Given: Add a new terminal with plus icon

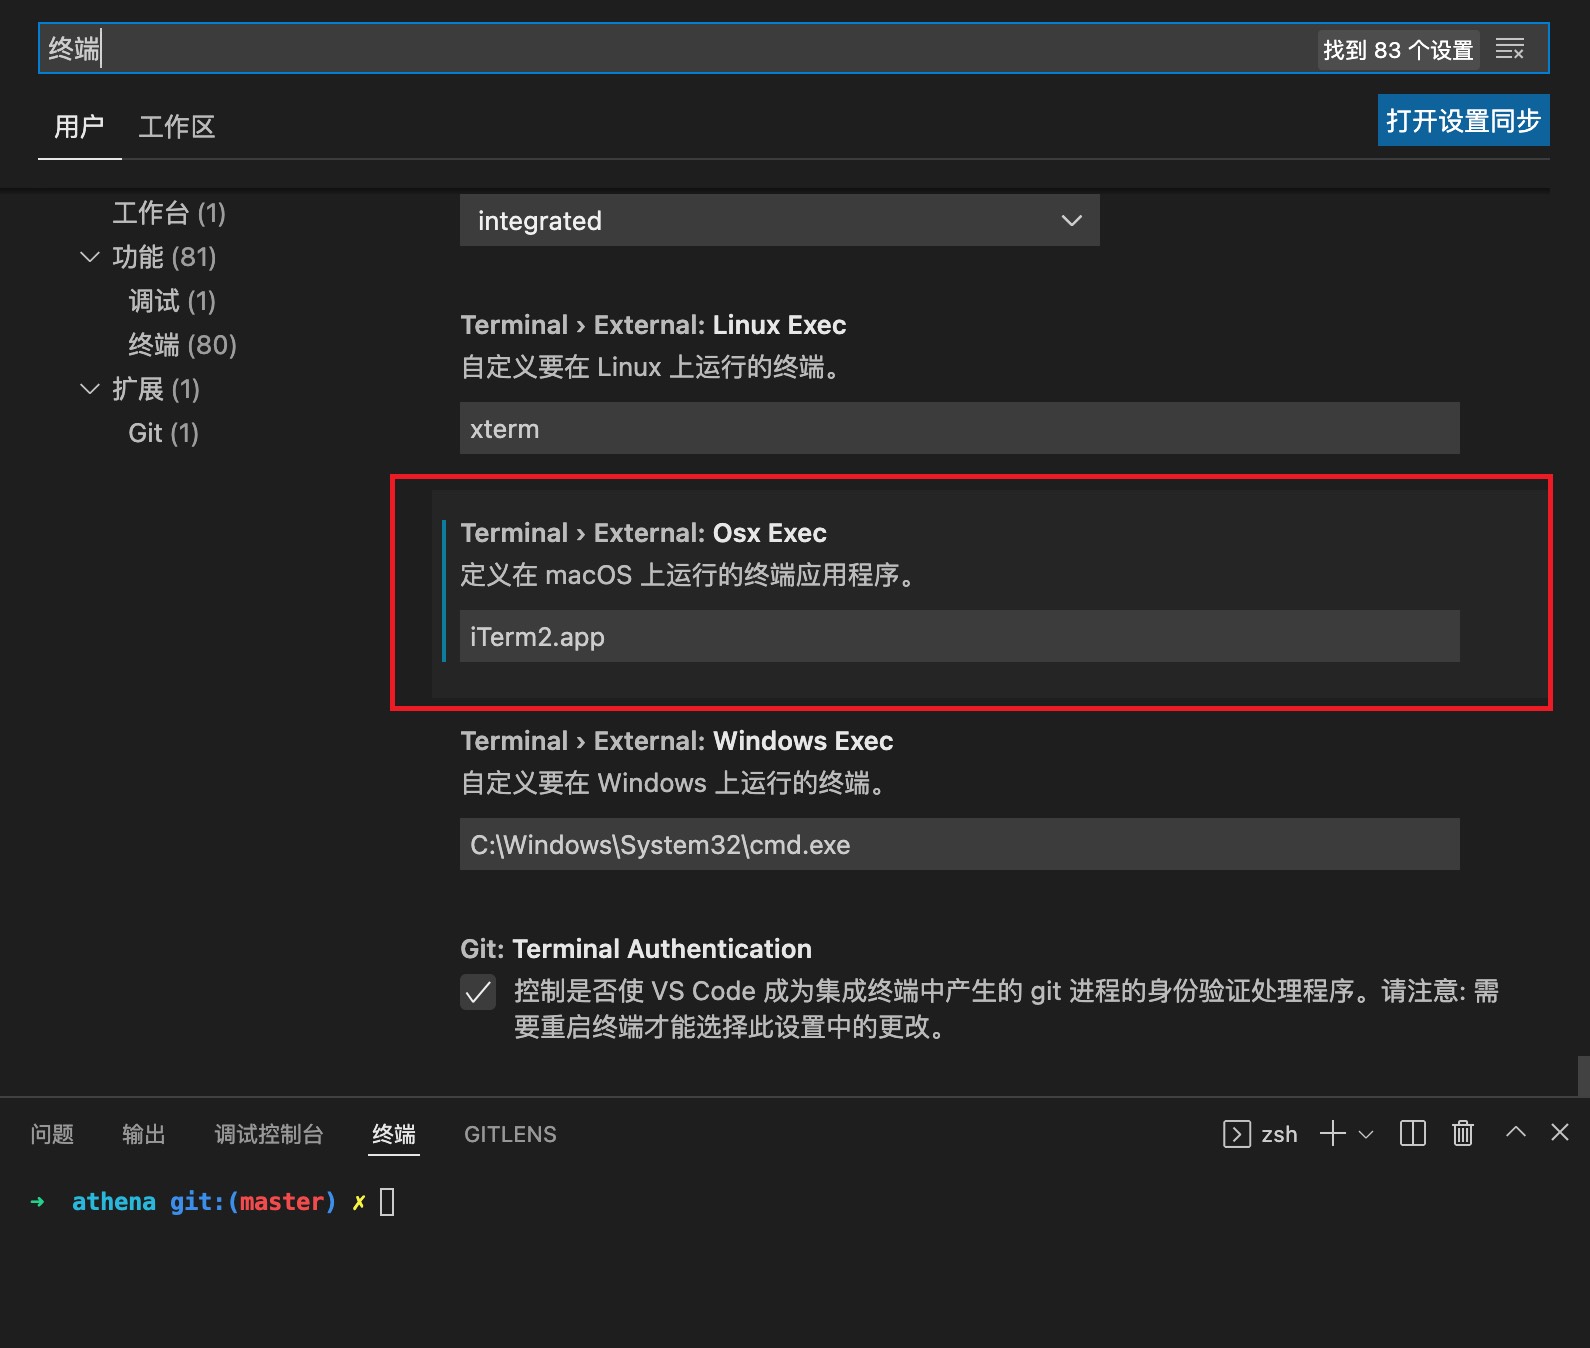Looking at the screenshot, I should pos(1332,1133).
